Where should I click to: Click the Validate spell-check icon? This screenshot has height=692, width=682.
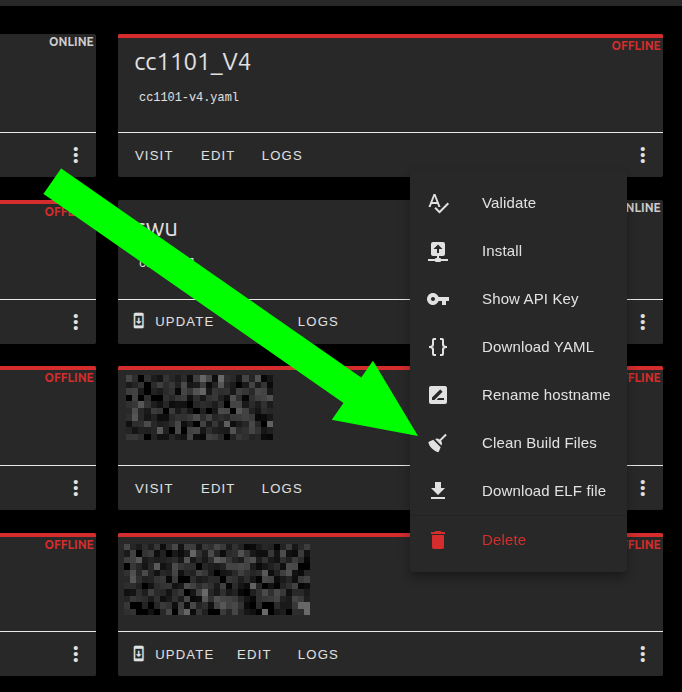[438, 203]
